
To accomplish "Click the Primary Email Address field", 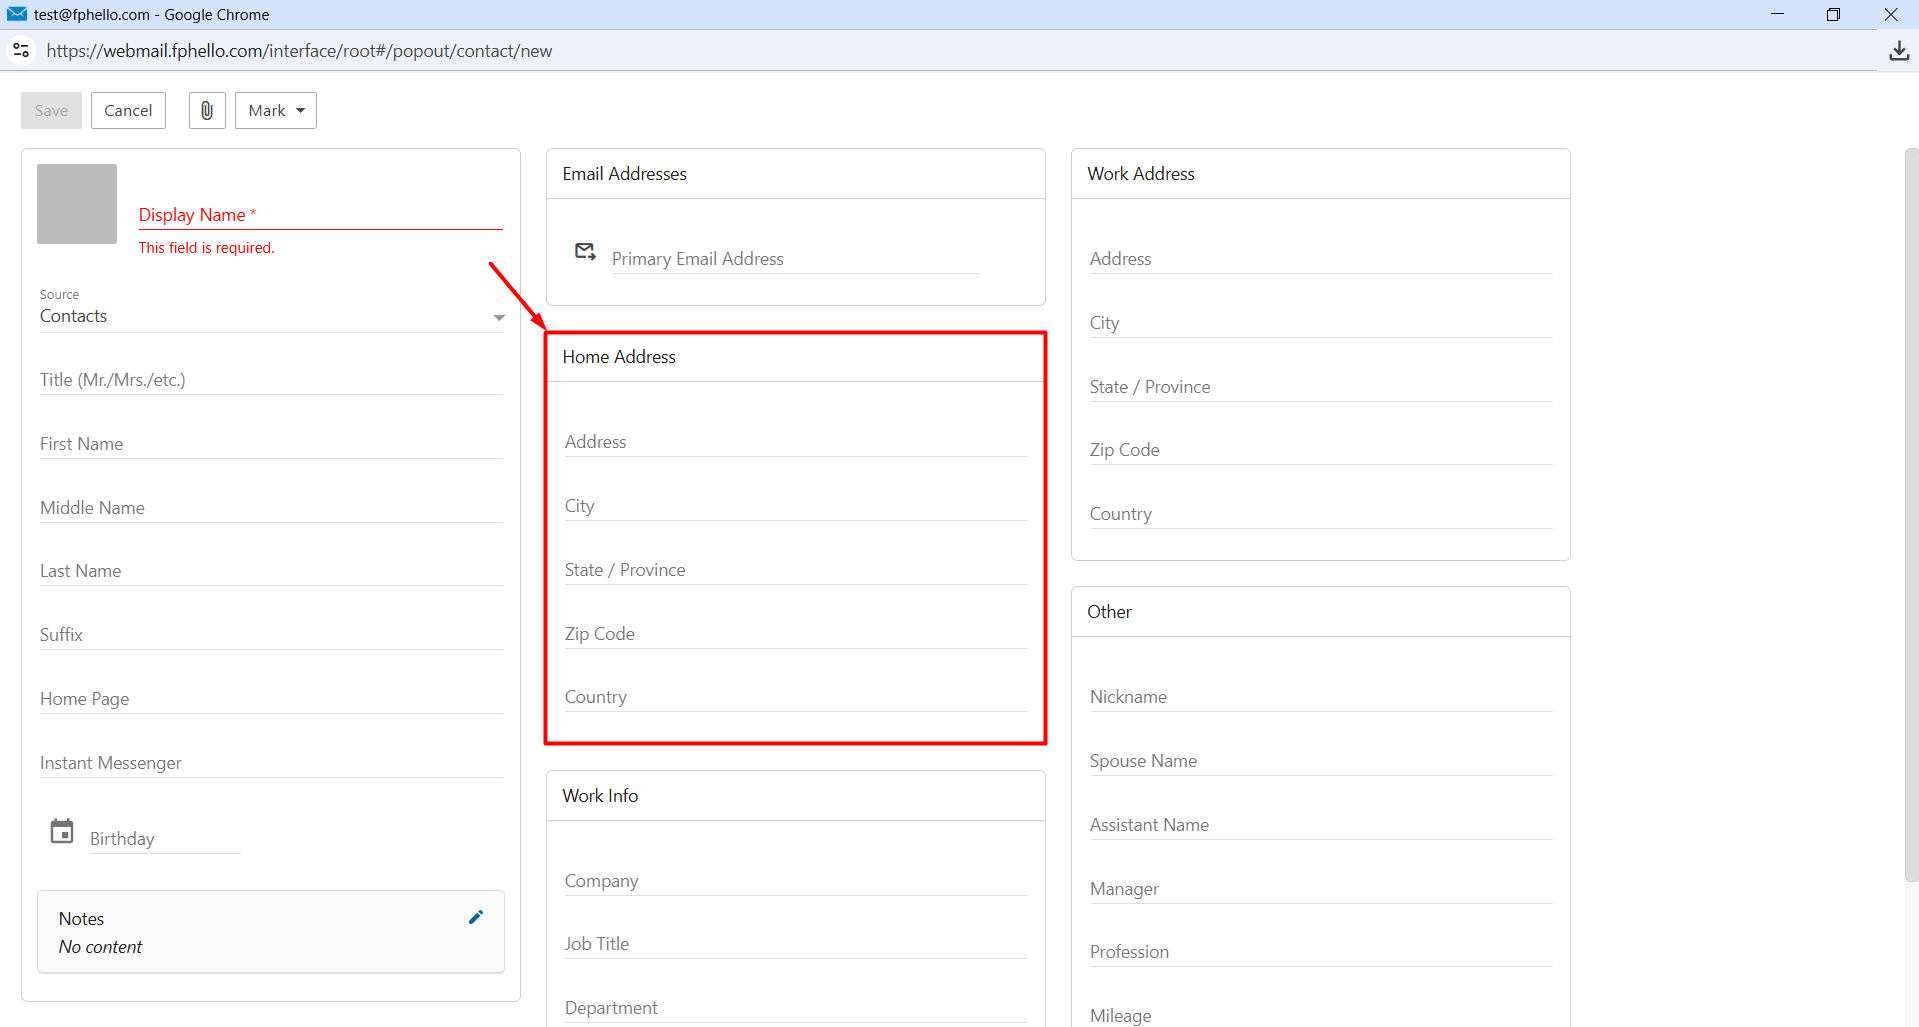I will (x=796, y=259).
